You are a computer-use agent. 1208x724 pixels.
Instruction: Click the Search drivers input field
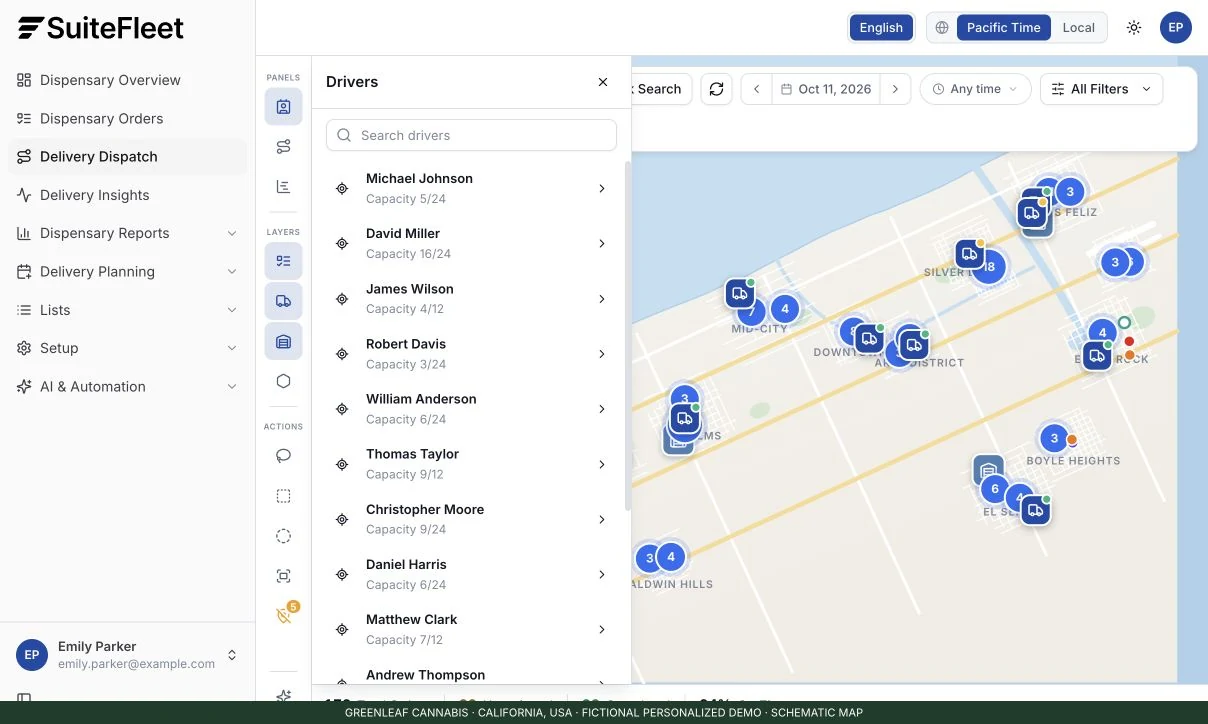(471, 135)
